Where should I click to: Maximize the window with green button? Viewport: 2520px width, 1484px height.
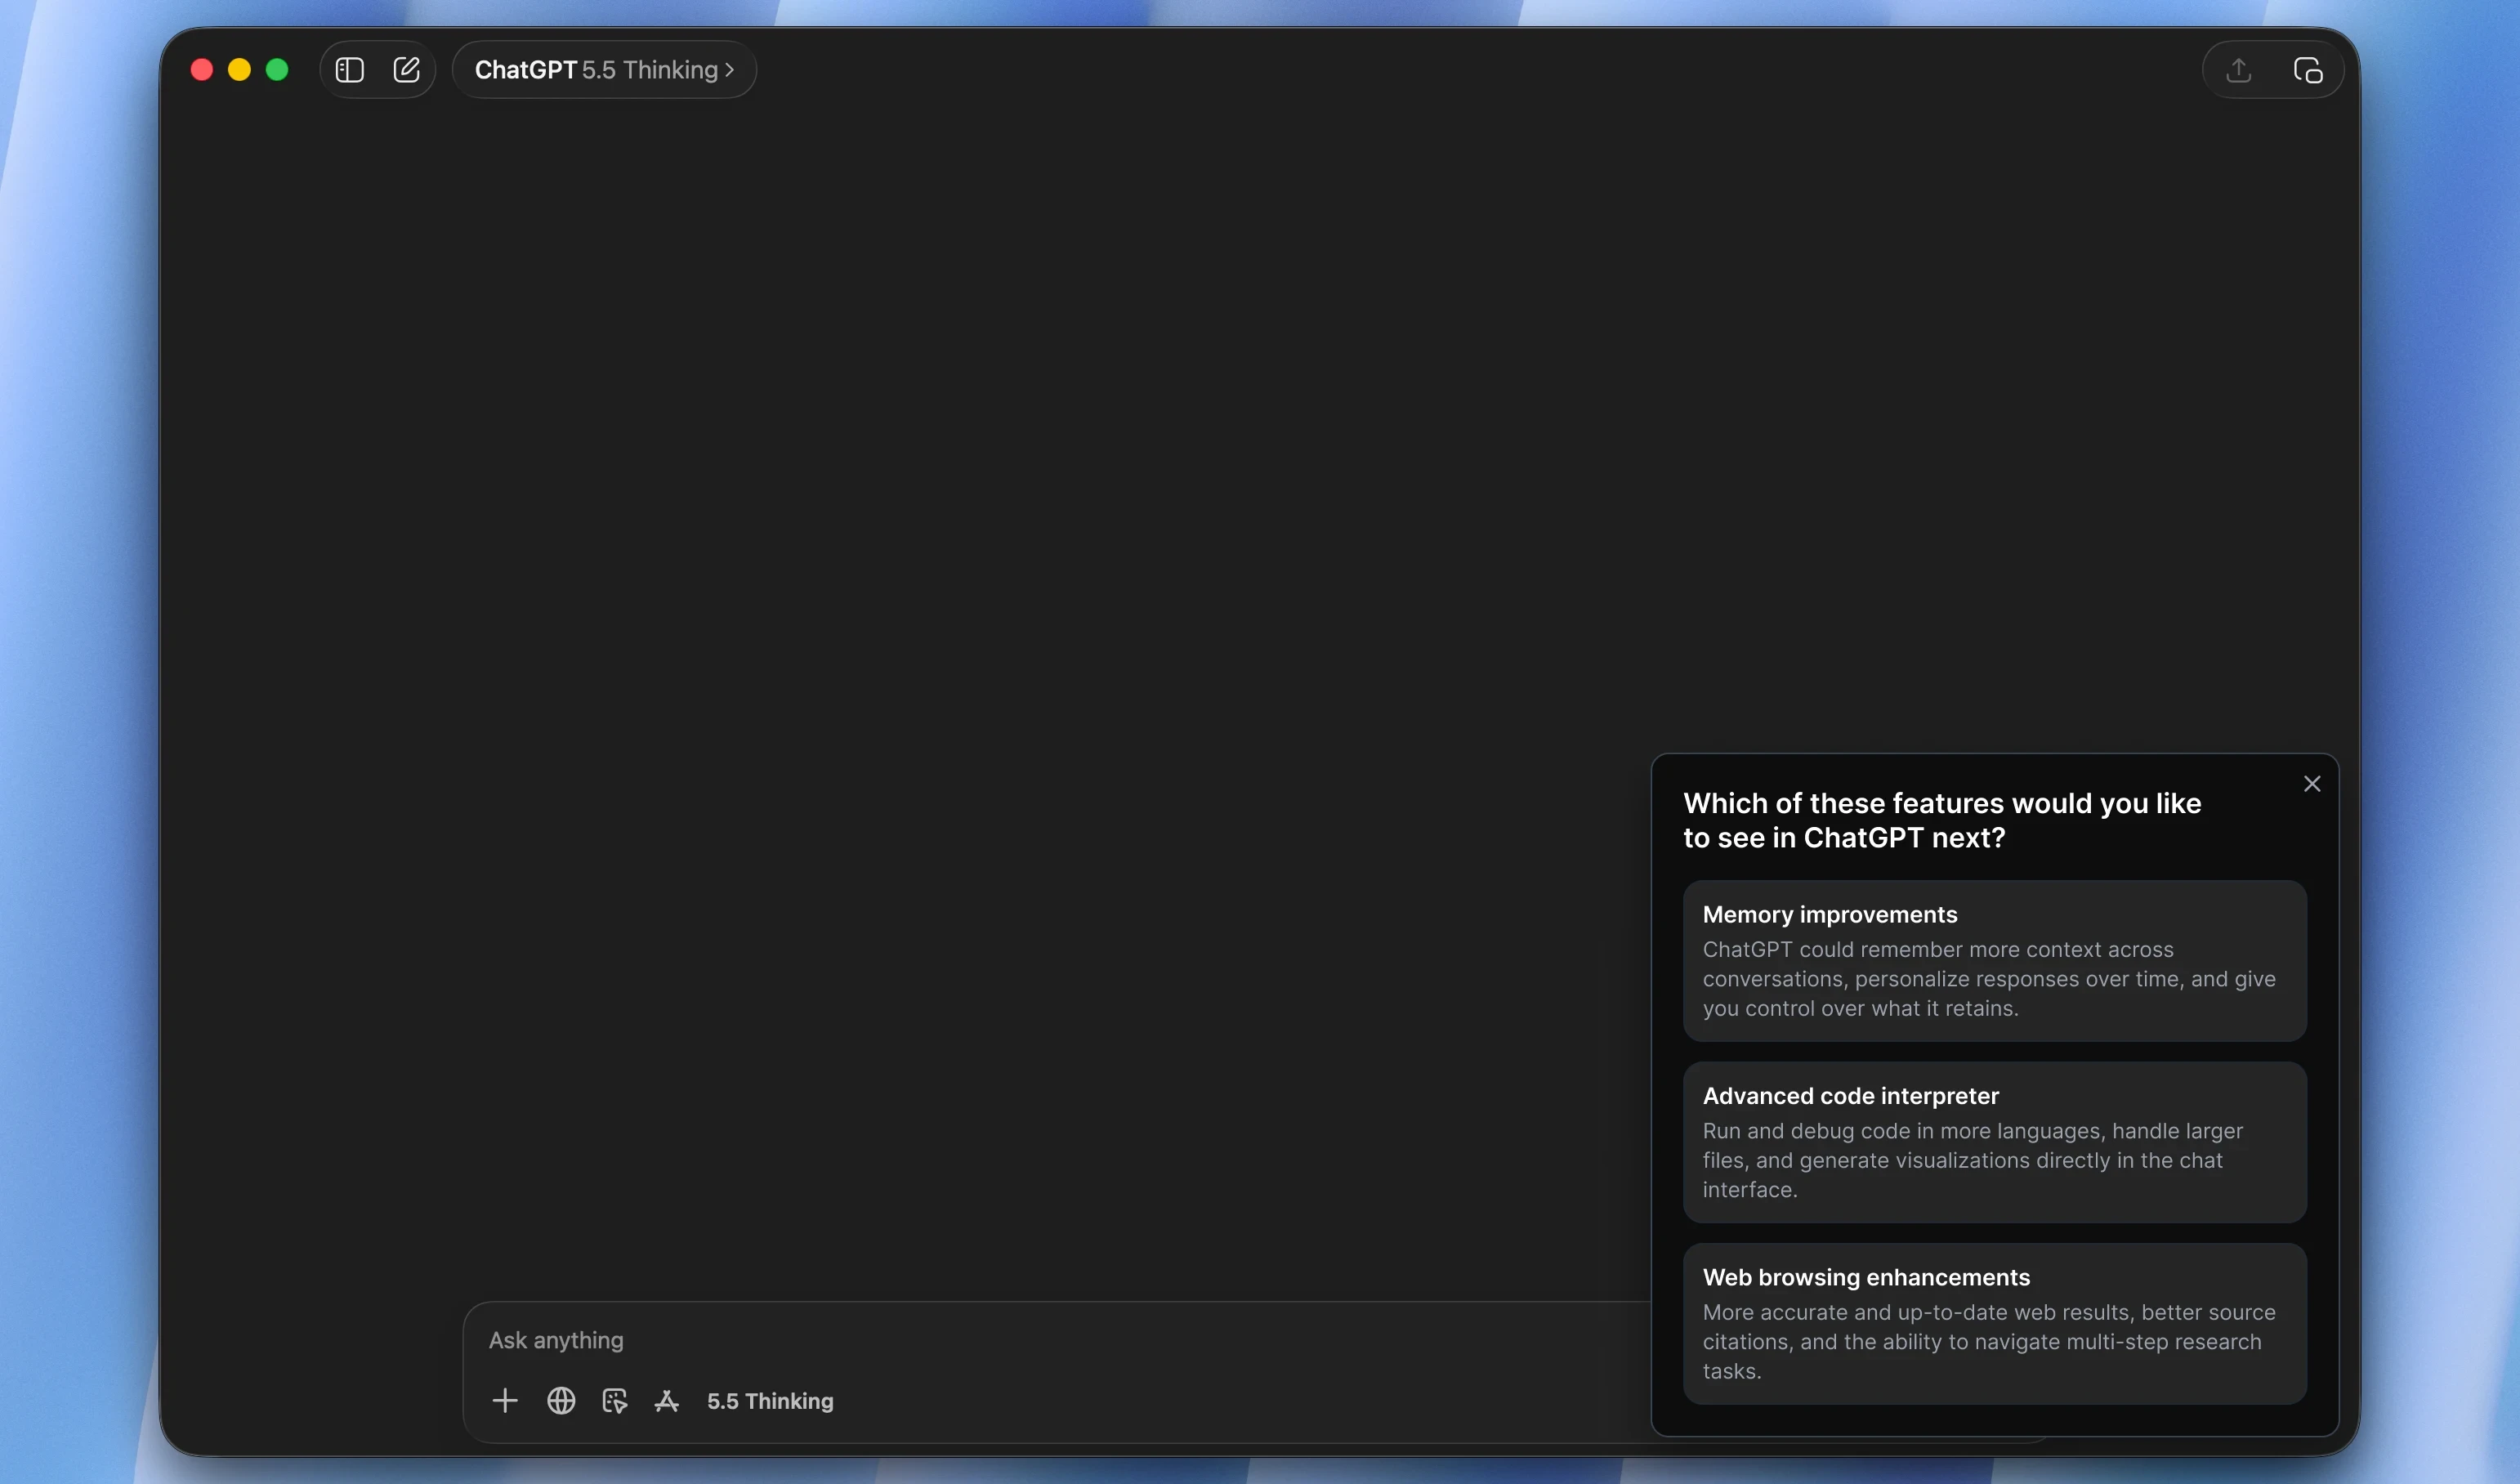277,70
